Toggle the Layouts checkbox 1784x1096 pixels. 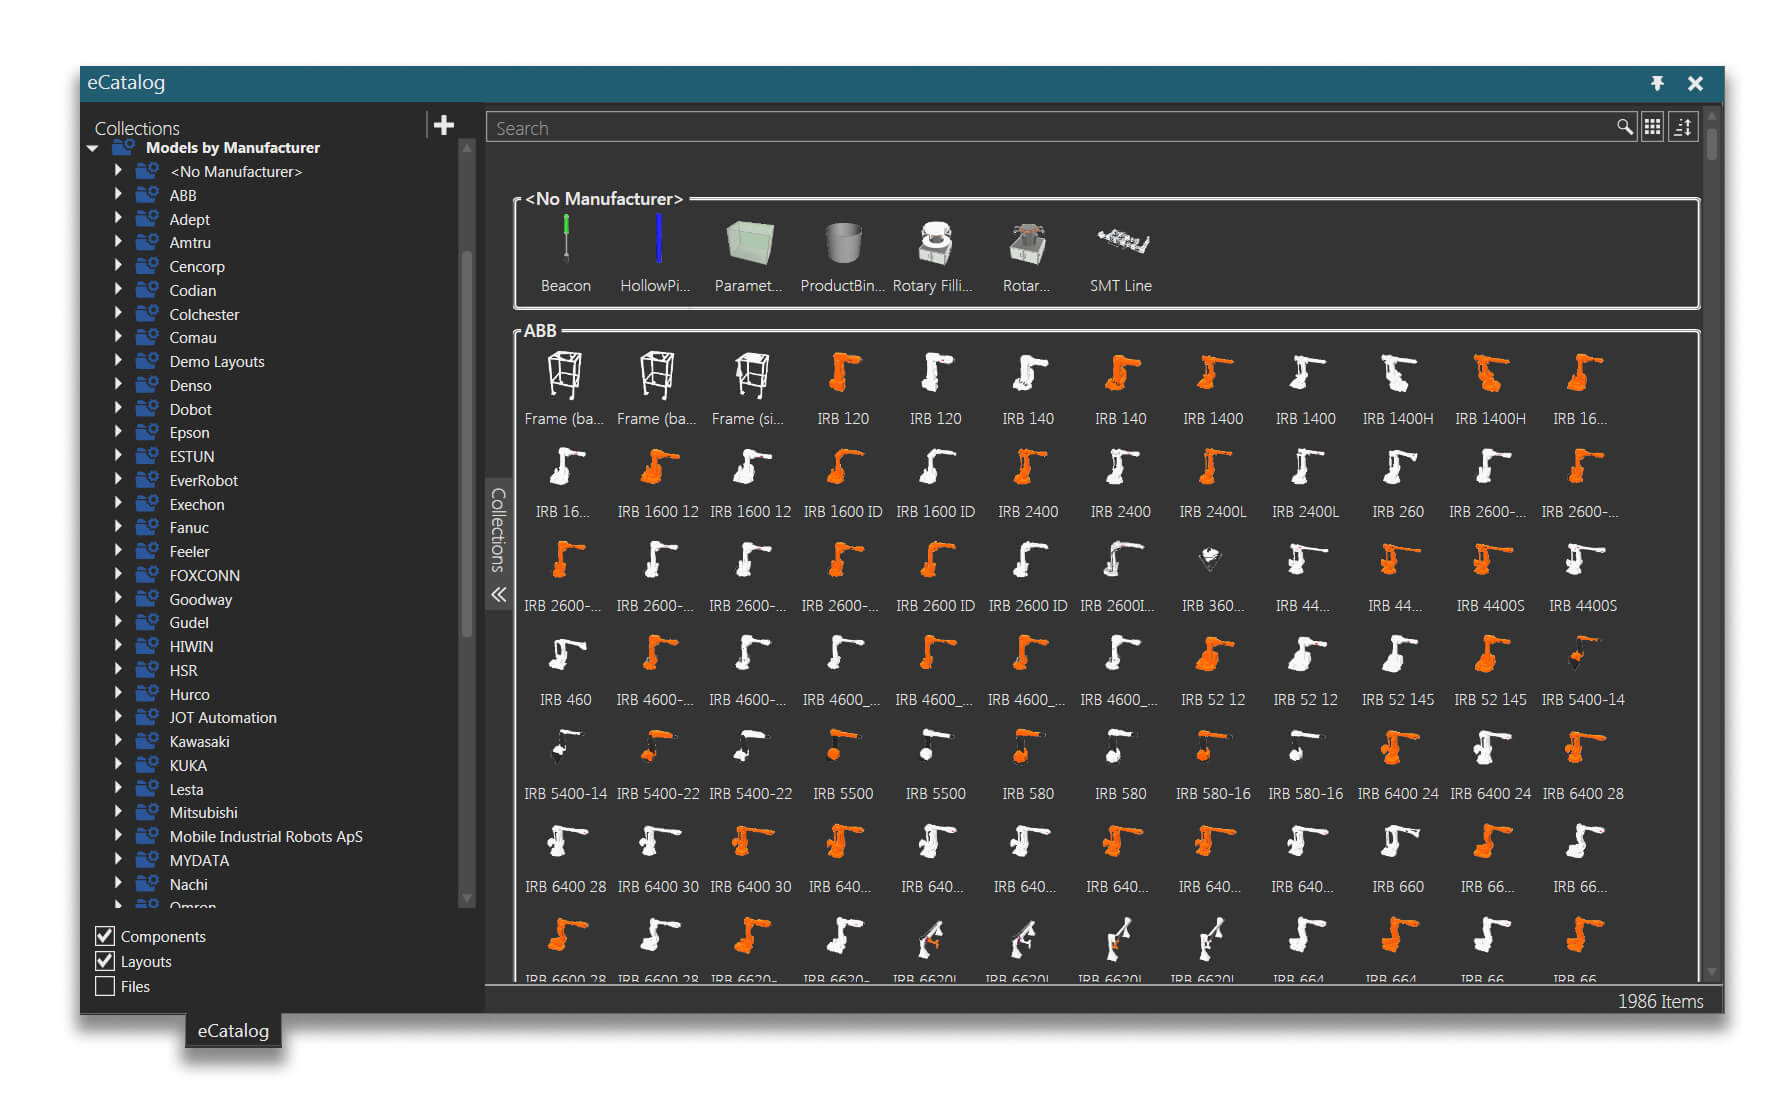tap(105, 961)
